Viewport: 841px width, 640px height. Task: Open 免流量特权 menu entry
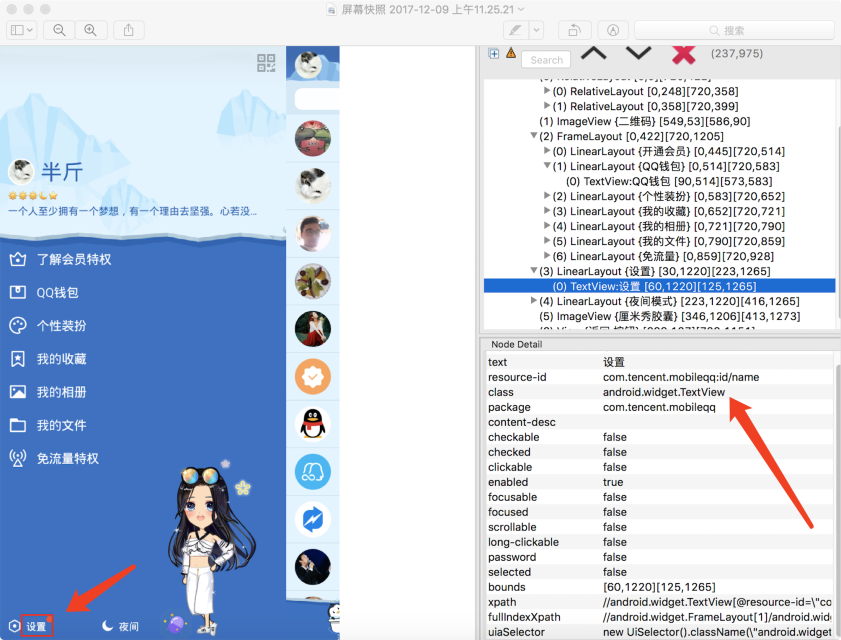[68, 459]
